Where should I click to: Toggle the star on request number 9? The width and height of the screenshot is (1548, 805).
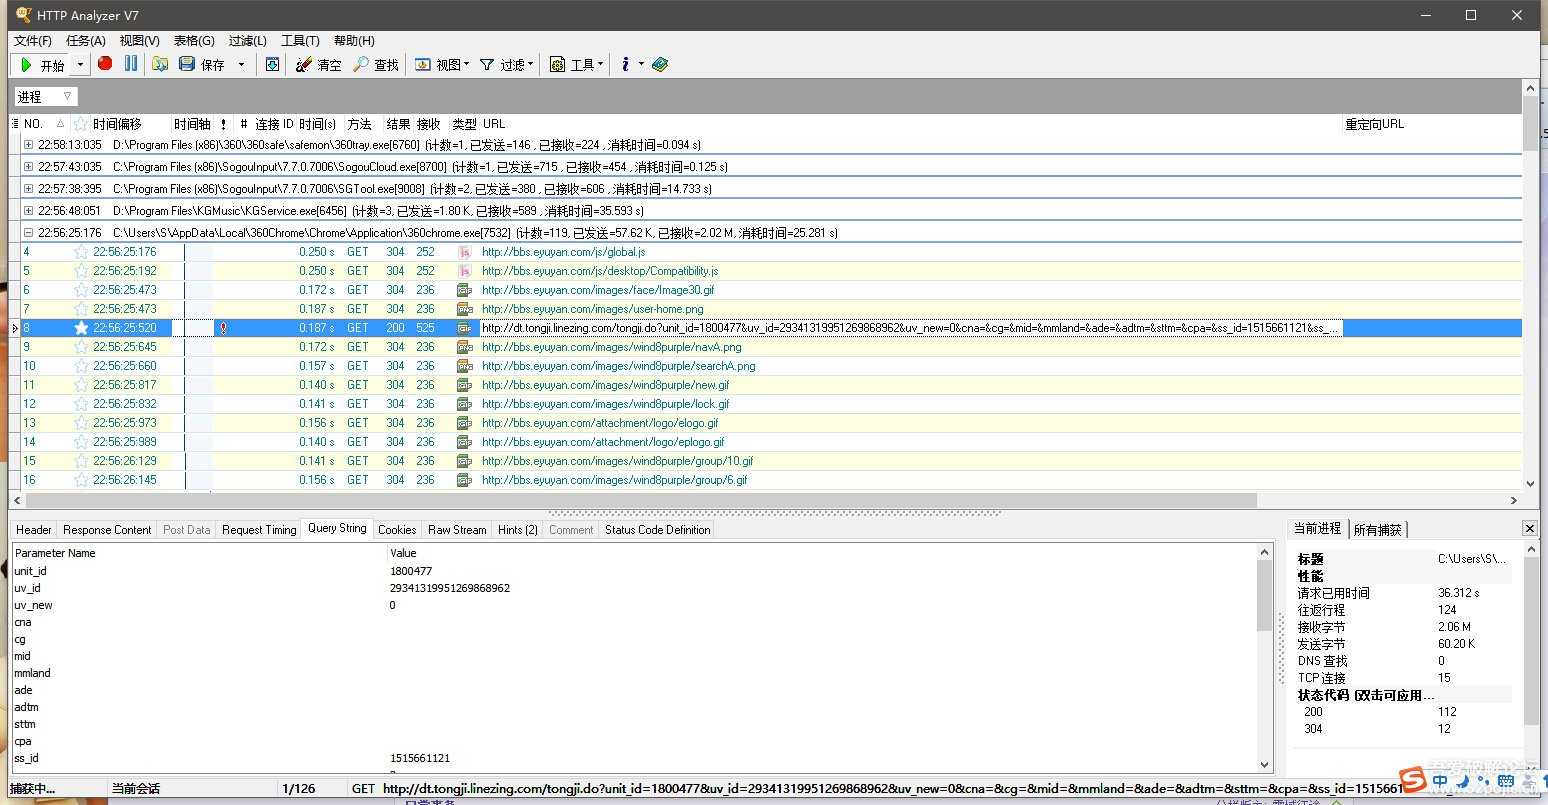(81, 347)
